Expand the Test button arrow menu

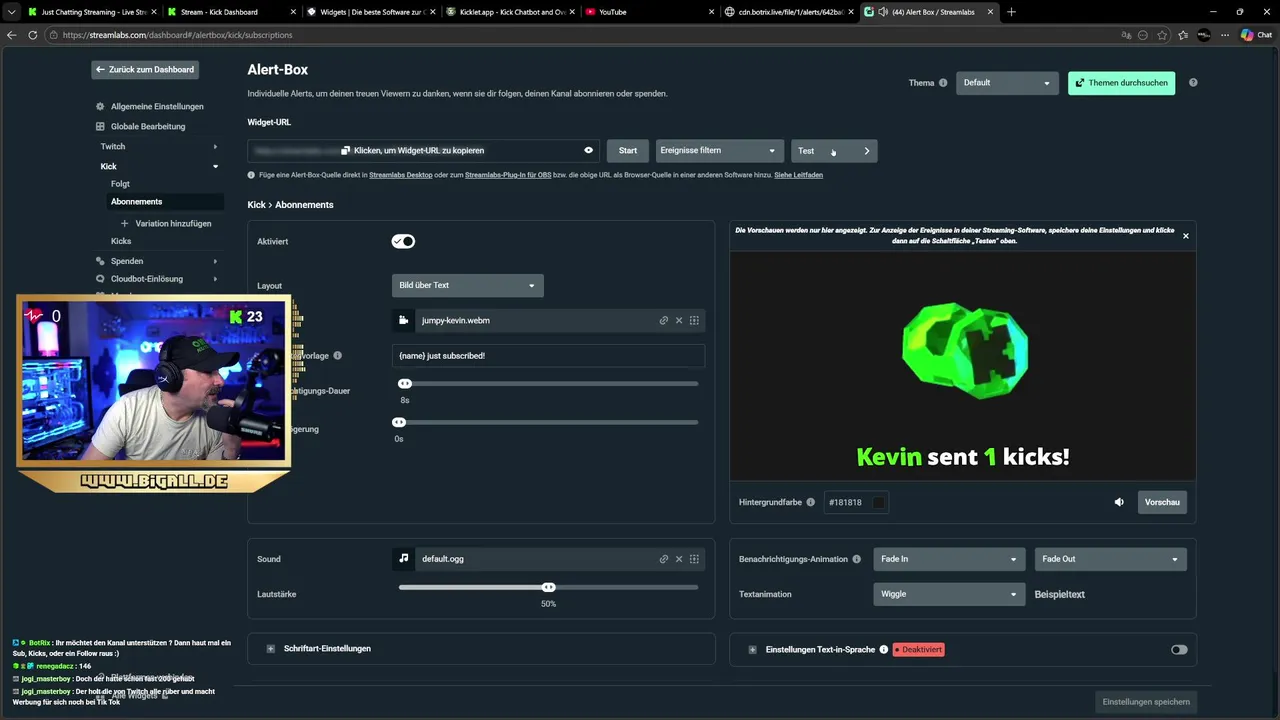[x=866, y=151]
